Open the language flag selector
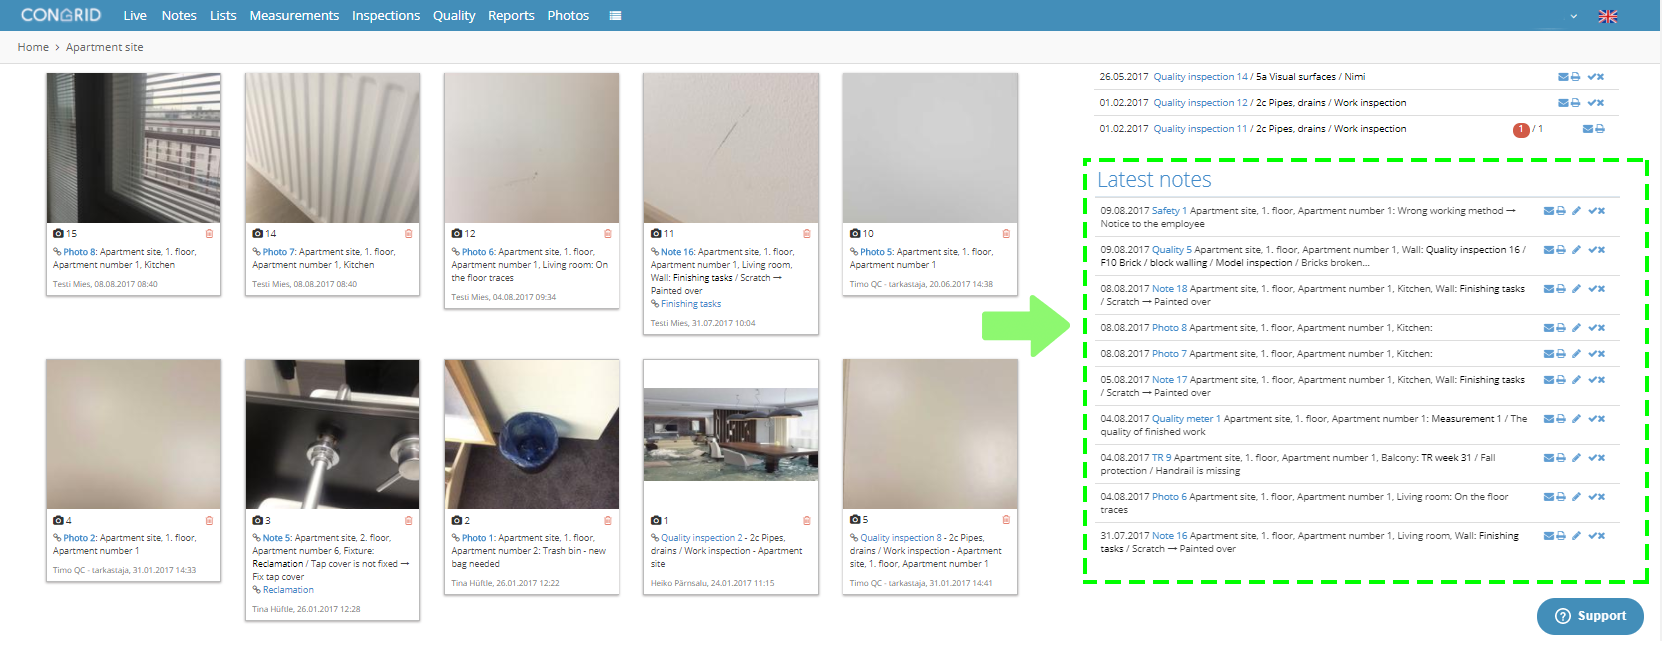The image size is (1662, 652). tap(1608, 16)
